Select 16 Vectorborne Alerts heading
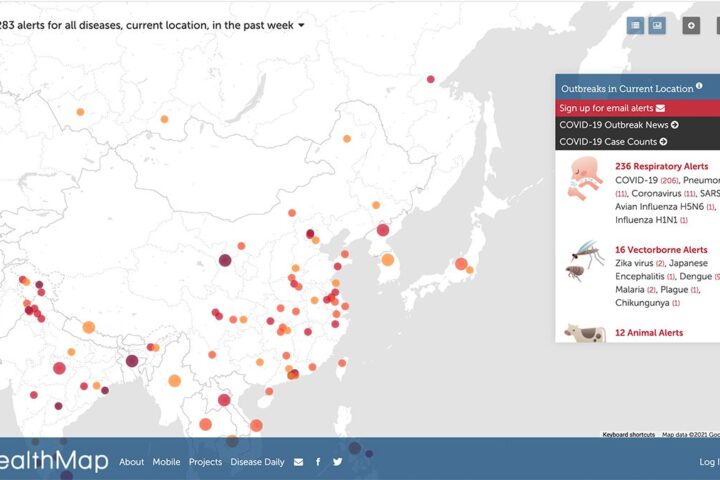This screenshot has height=480, width=720. click(661, 250)
